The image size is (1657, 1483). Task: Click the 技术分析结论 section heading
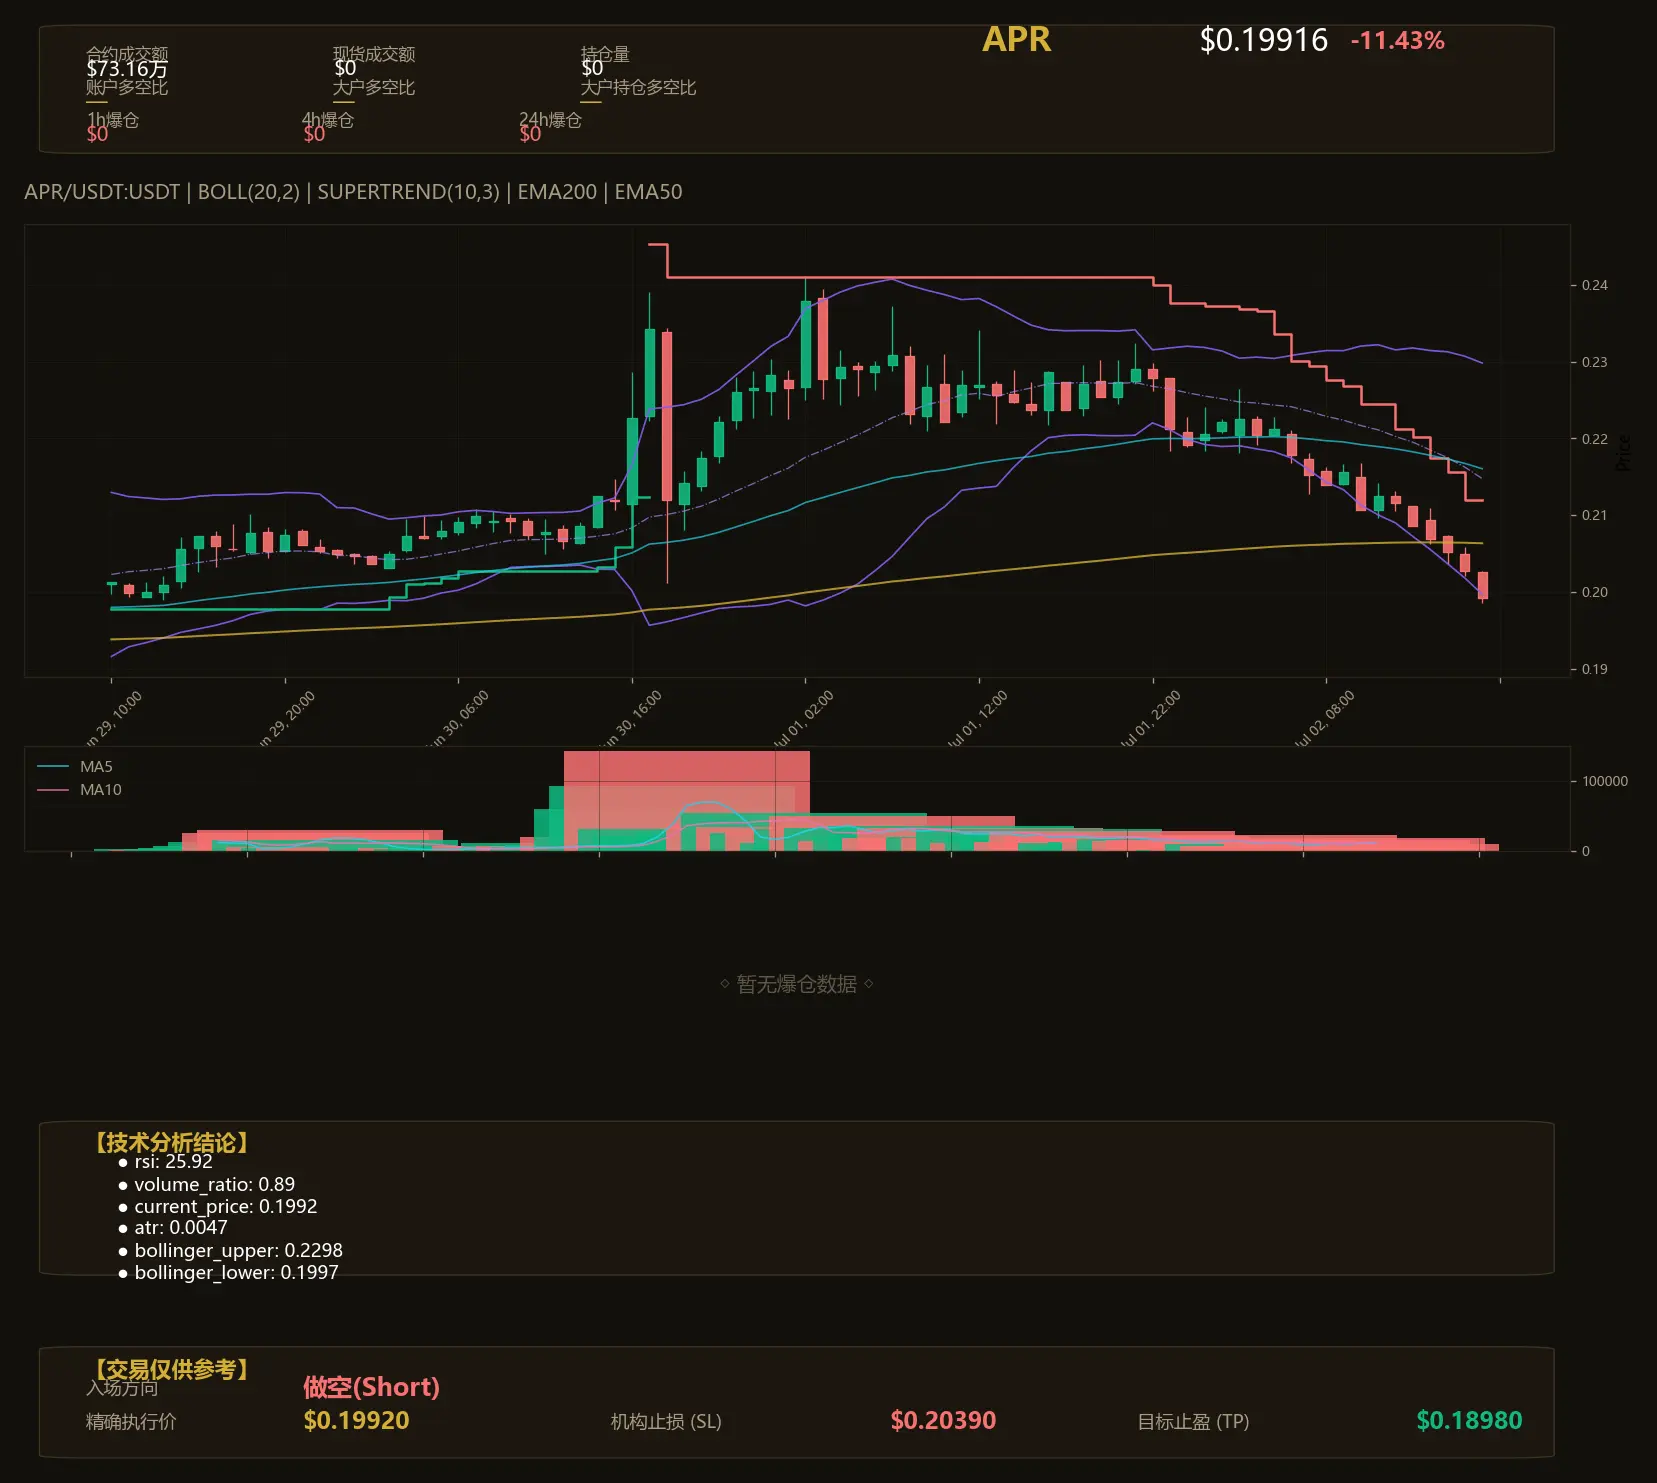click(170, 1143)
